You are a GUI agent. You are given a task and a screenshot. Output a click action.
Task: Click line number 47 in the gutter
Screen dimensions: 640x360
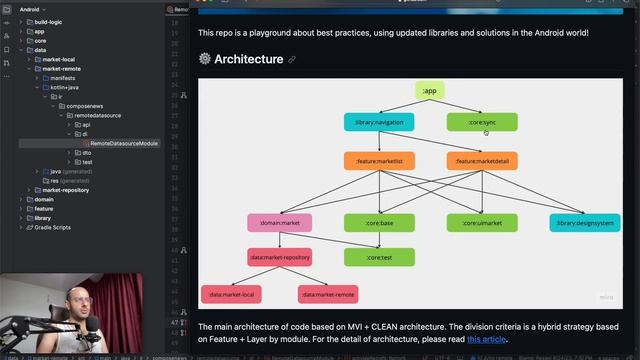click(174, 322)
